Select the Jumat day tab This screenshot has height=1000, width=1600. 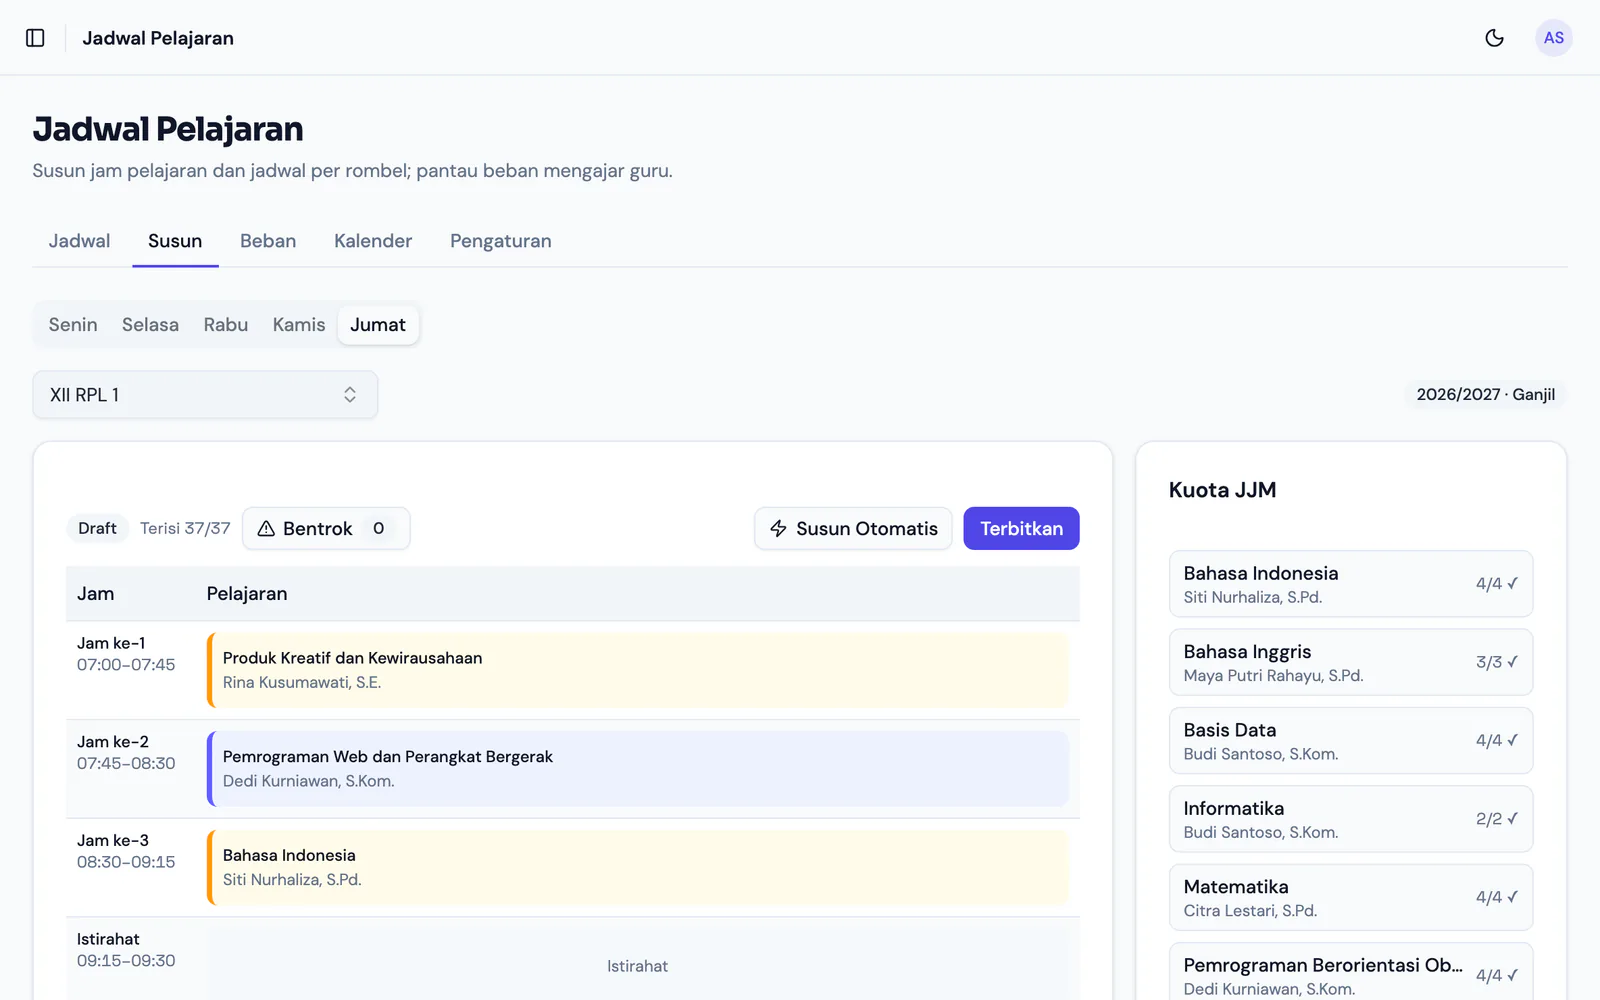[x=378, y=325]
